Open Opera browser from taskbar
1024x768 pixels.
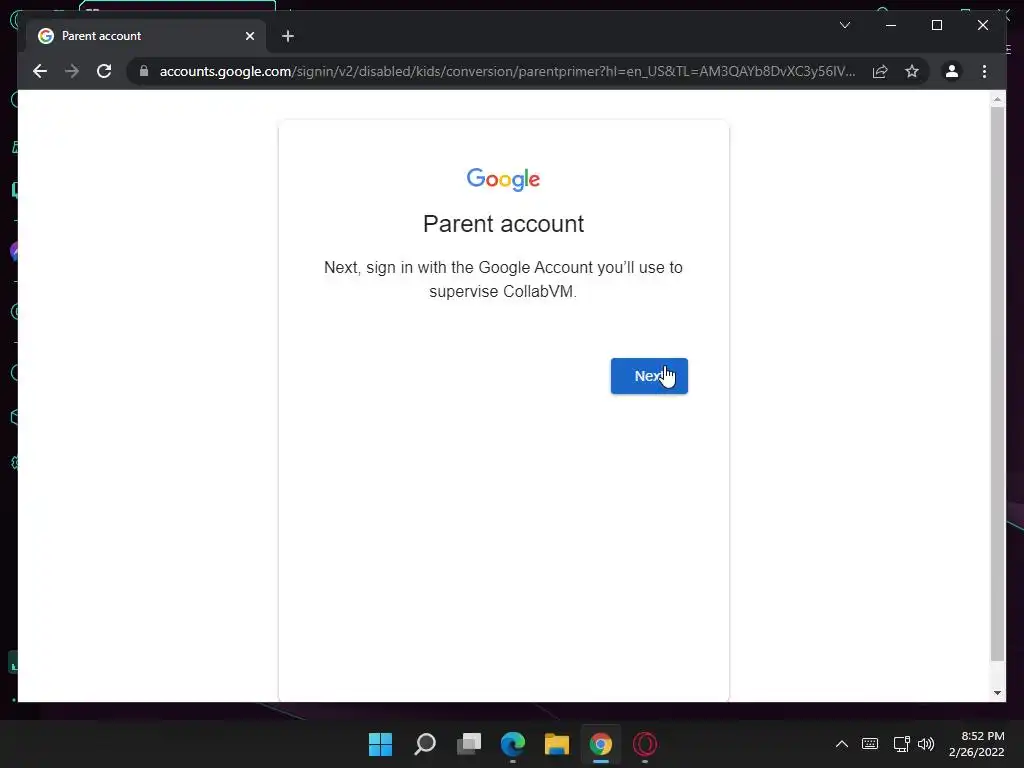click(x=645, y=744)
